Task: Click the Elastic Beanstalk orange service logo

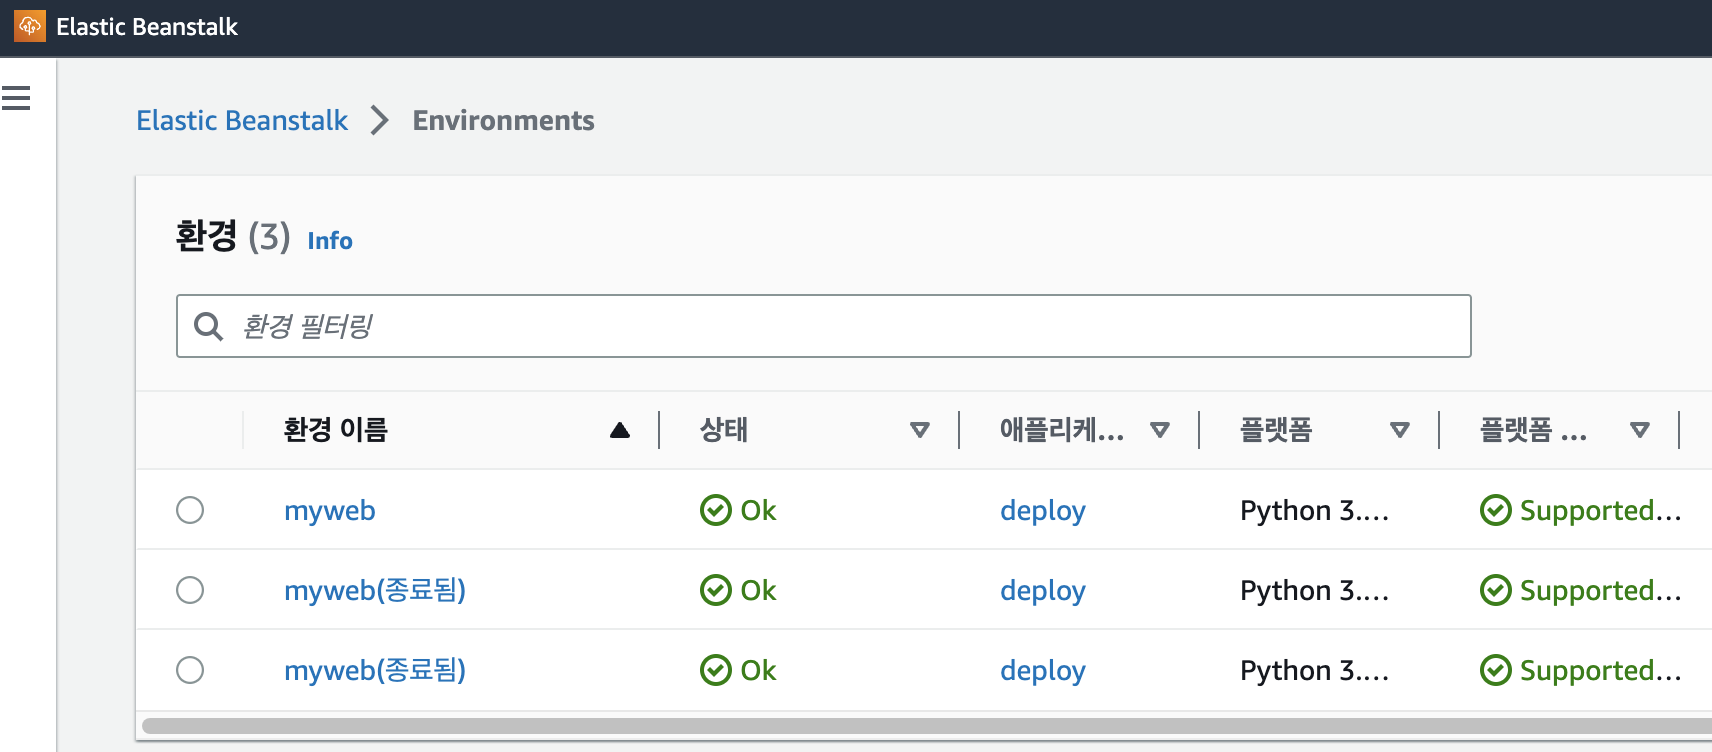Action: click(x=30, y=26)
